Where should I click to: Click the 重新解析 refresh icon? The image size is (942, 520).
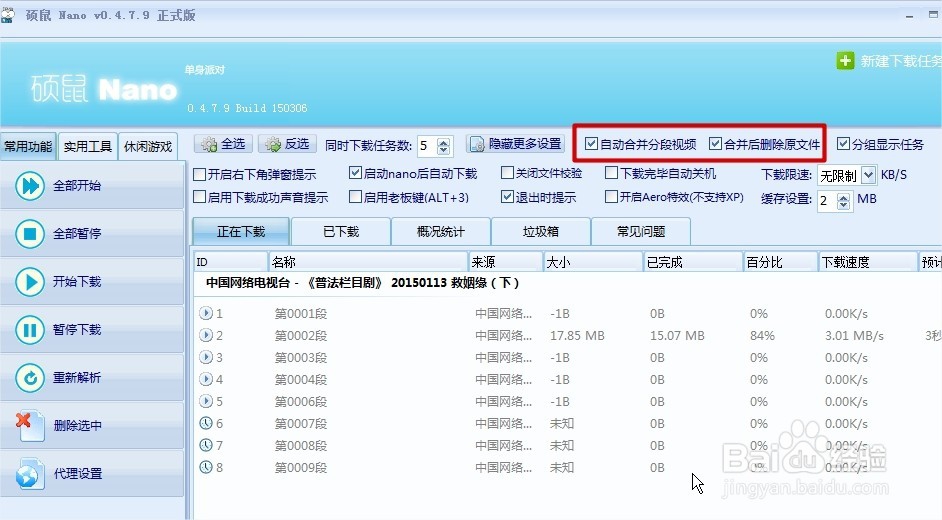tap(30, 377)
